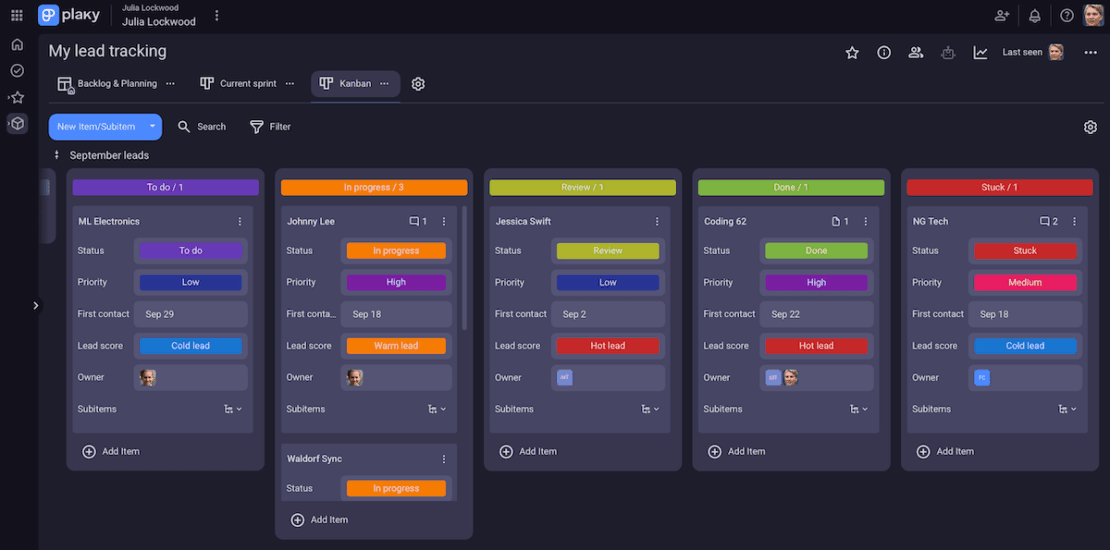The width and height of the screenshot is (1110, 550).
Task: Open the automations robot icon
Action: (948, 52)
